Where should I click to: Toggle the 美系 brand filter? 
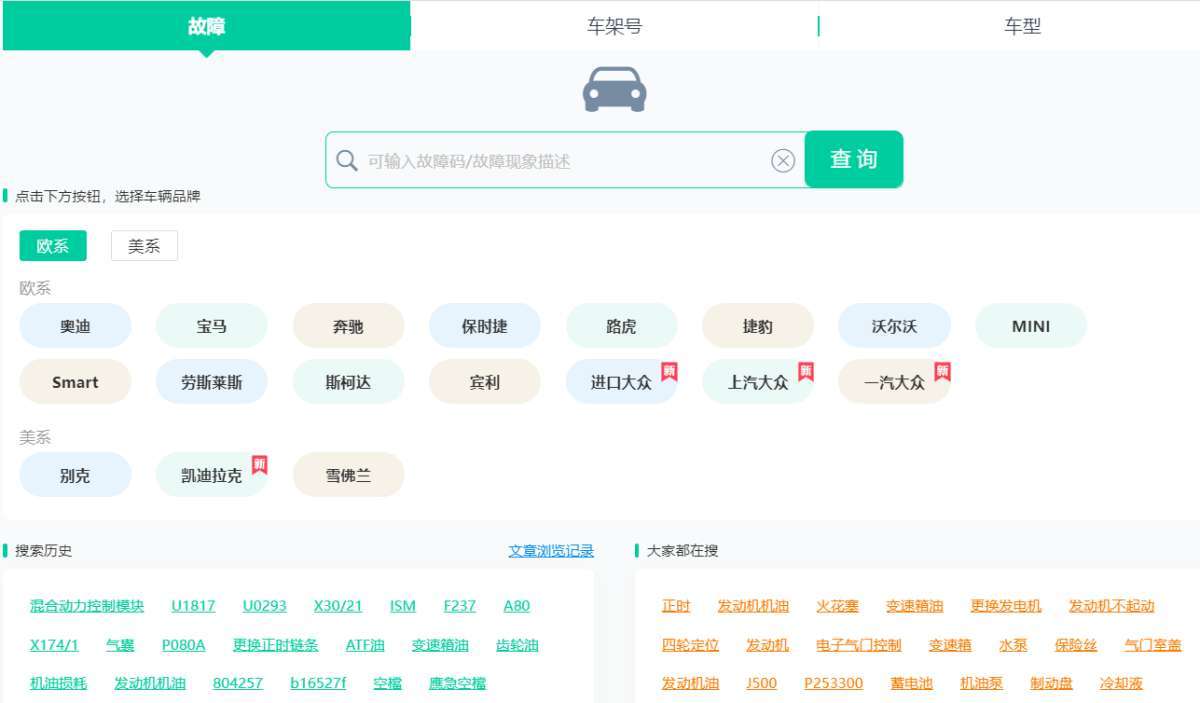(143, 245)
